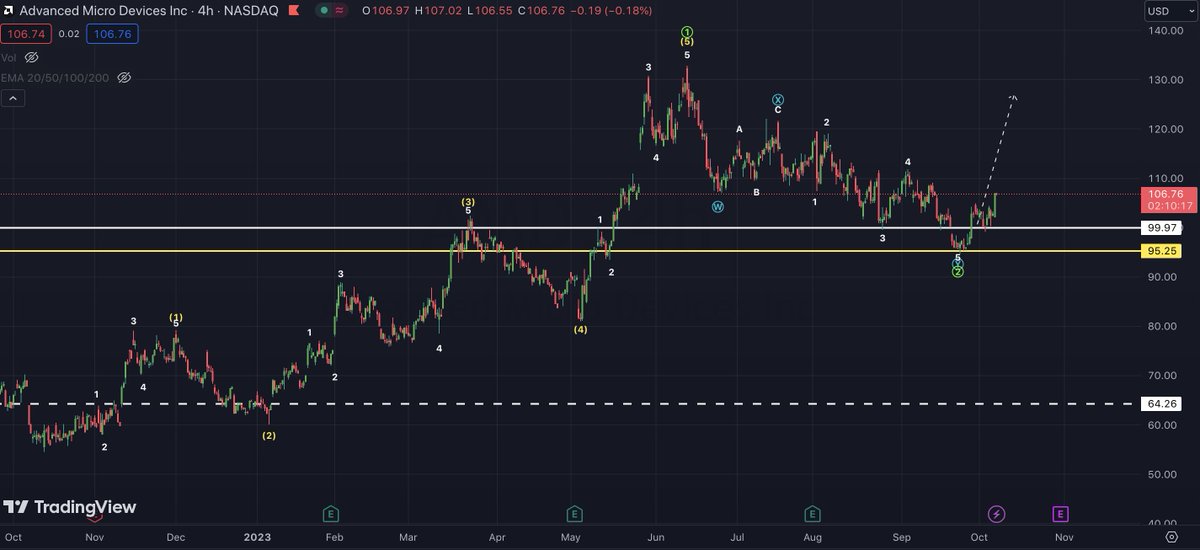This screenshot has width=1200, height=550.
Task: Select the circled X wave label
Action: [778, 99]
